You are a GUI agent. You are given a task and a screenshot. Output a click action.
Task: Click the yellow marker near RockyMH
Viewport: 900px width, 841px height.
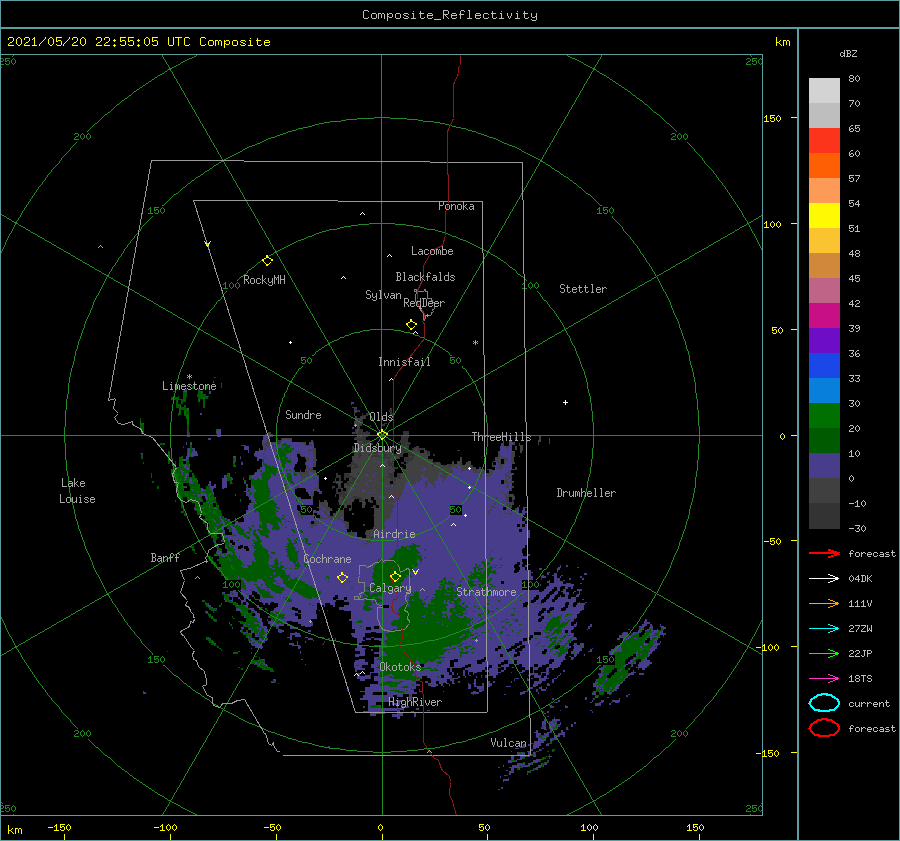click(x=267, y=260)
